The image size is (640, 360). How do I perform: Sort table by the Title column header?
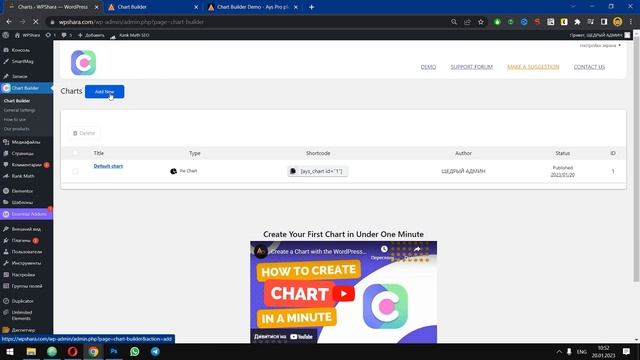(x=99, y=153)
